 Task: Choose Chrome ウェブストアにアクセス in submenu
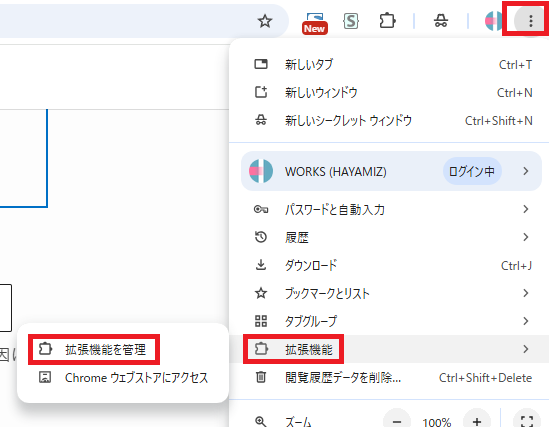coord(123,377)
